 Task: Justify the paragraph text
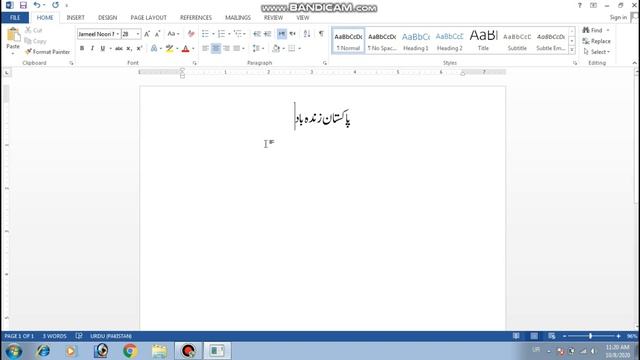[236, 49]
